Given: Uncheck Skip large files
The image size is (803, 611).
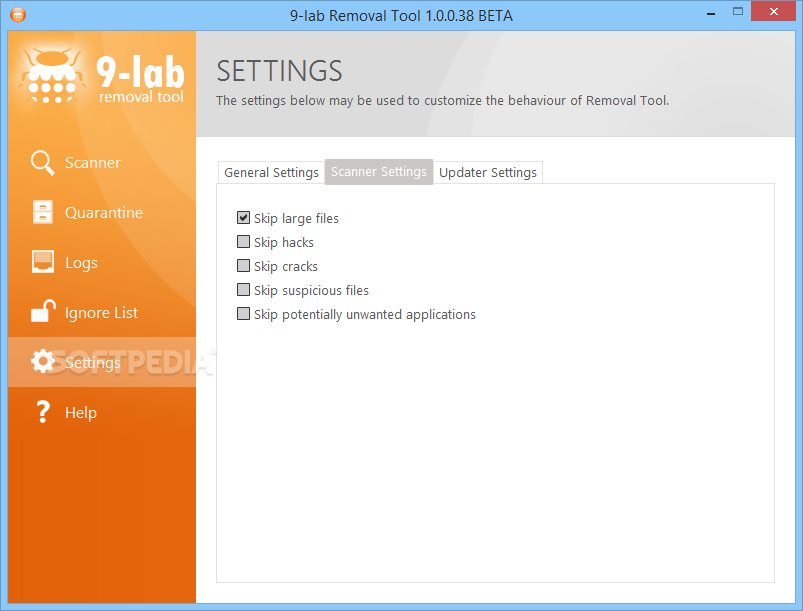Looking at the screenshot, I should coord(243,218).
